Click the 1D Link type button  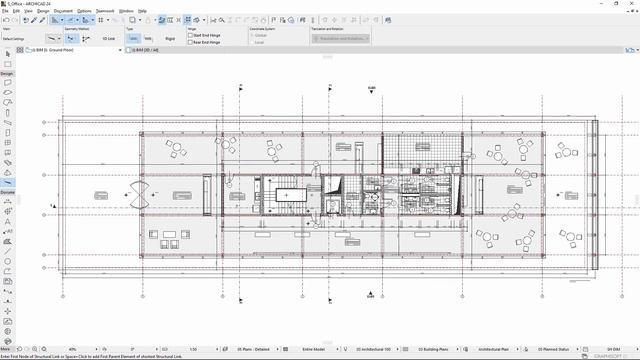pyautogui.click(x=109, y=38)
